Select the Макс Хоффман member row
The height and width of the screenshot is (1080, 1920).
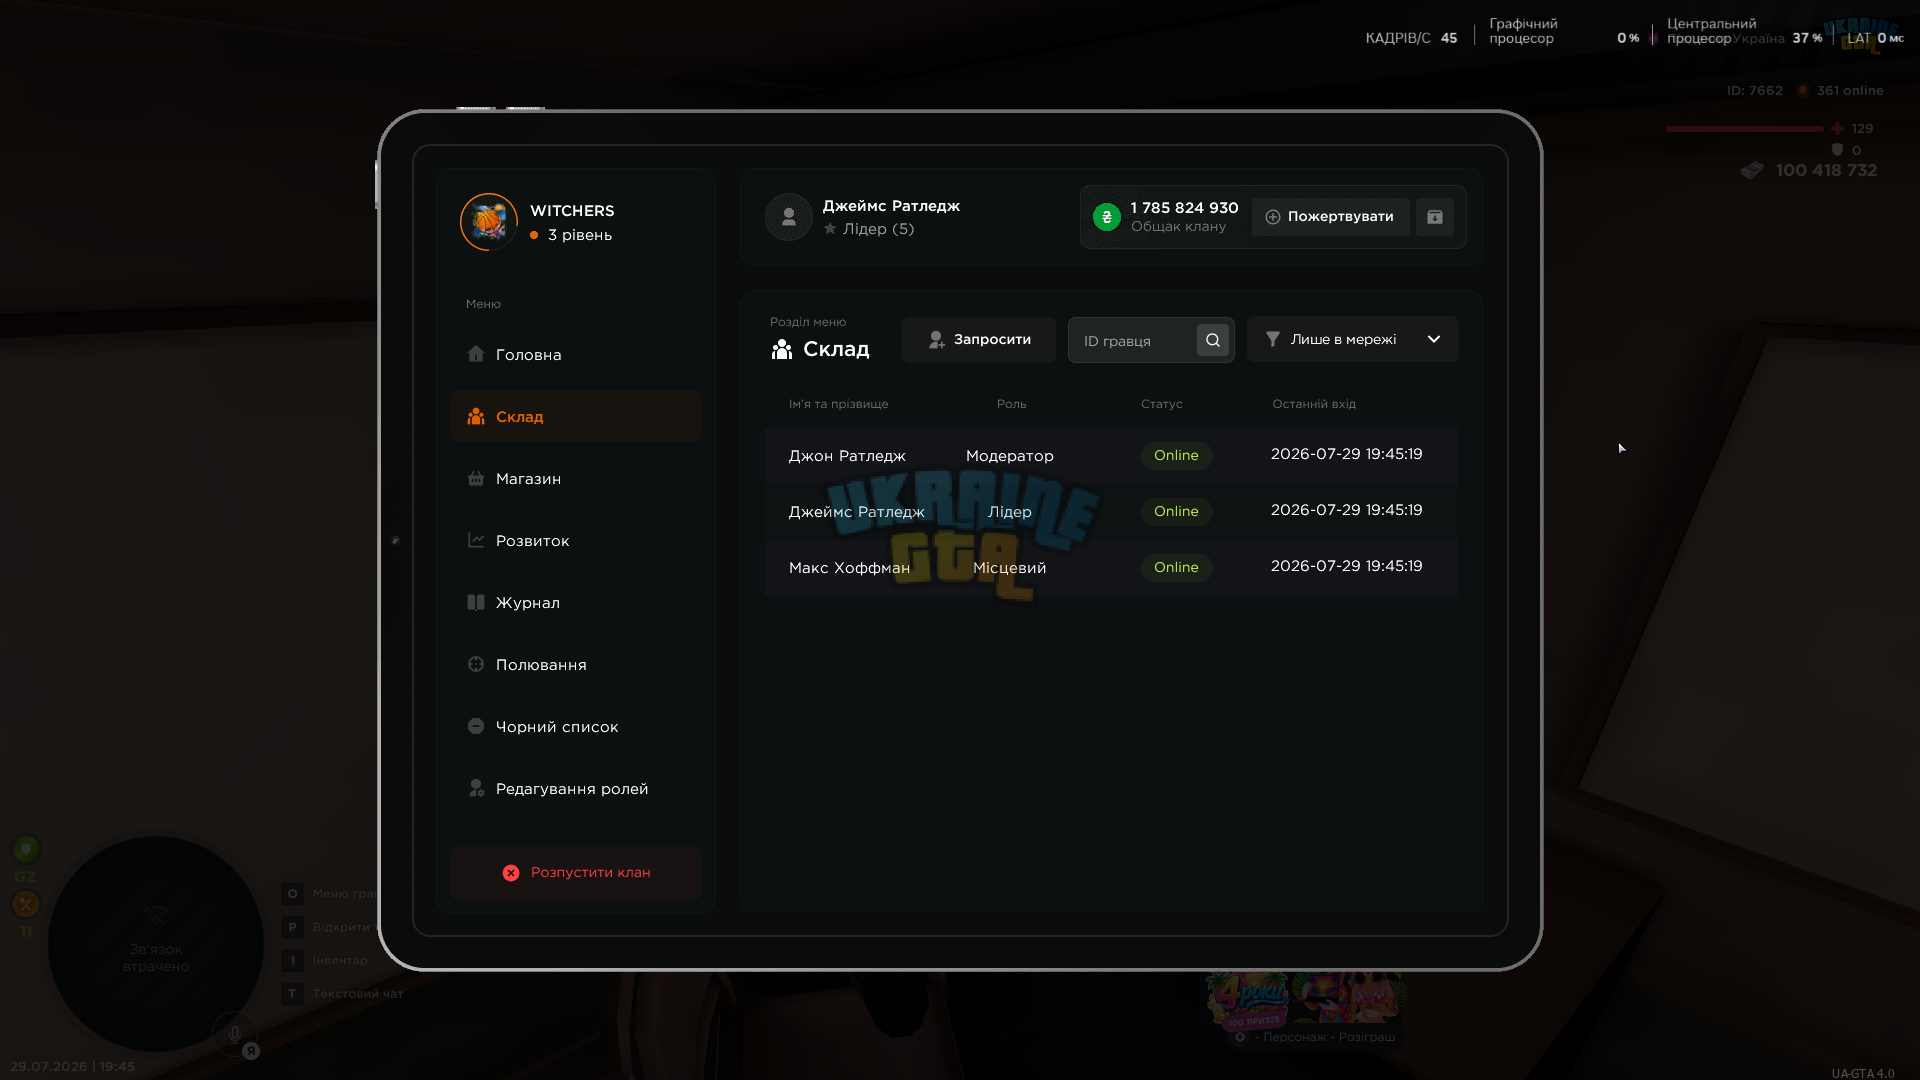(1111, 568)
